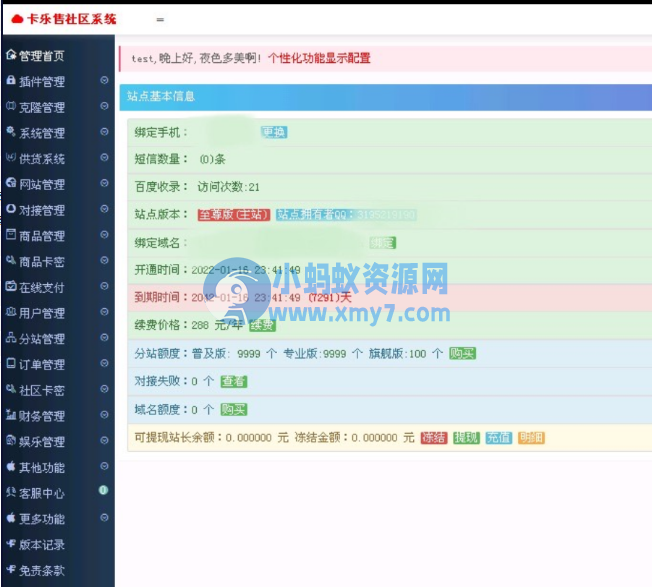Click the 站点基本信息 panel header
This screenshot has height=587, width=652.
pyautogui.click(x=385, y=97)
